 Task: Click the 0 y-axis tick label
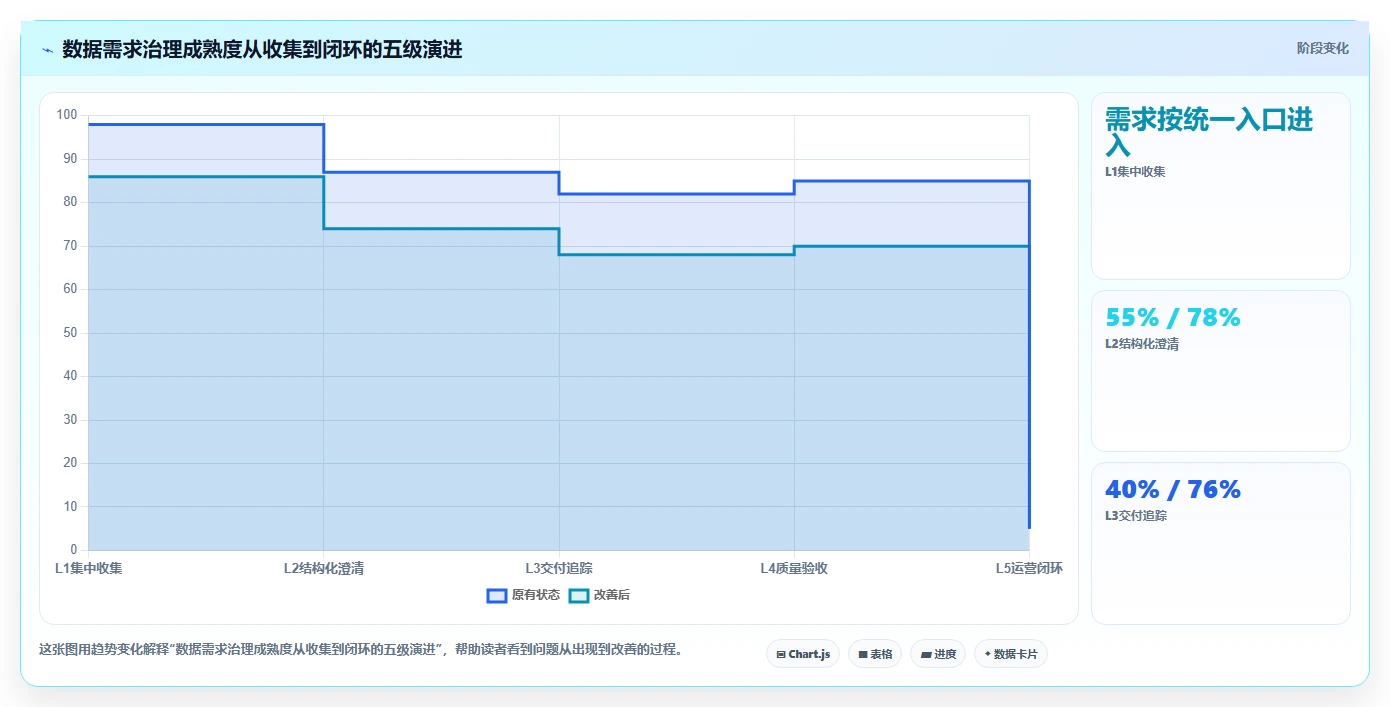click(74, 550)
